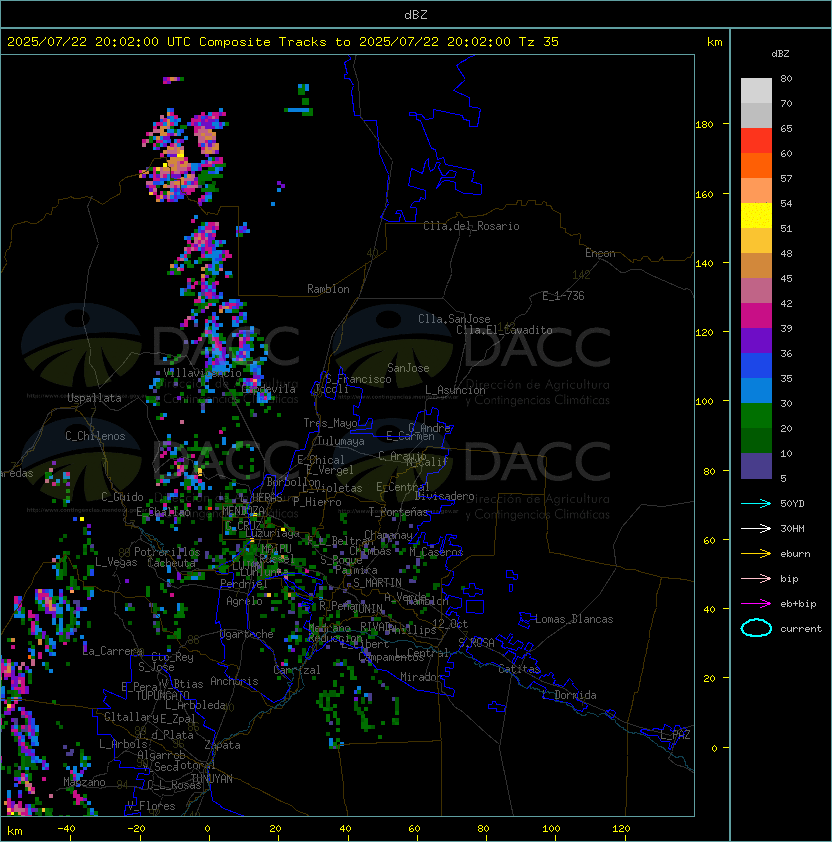Image resolution: width=832 pixels, height=842 pixels.
Task: Click the yellow eburn arrow in legend
Action: [x=756, y=554]
